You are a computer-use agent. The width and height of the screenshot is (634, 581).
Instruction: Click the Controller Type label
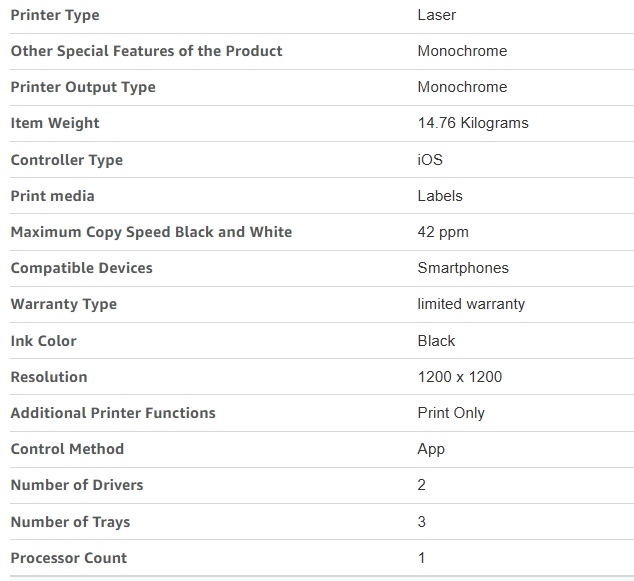tap(67, 160)
